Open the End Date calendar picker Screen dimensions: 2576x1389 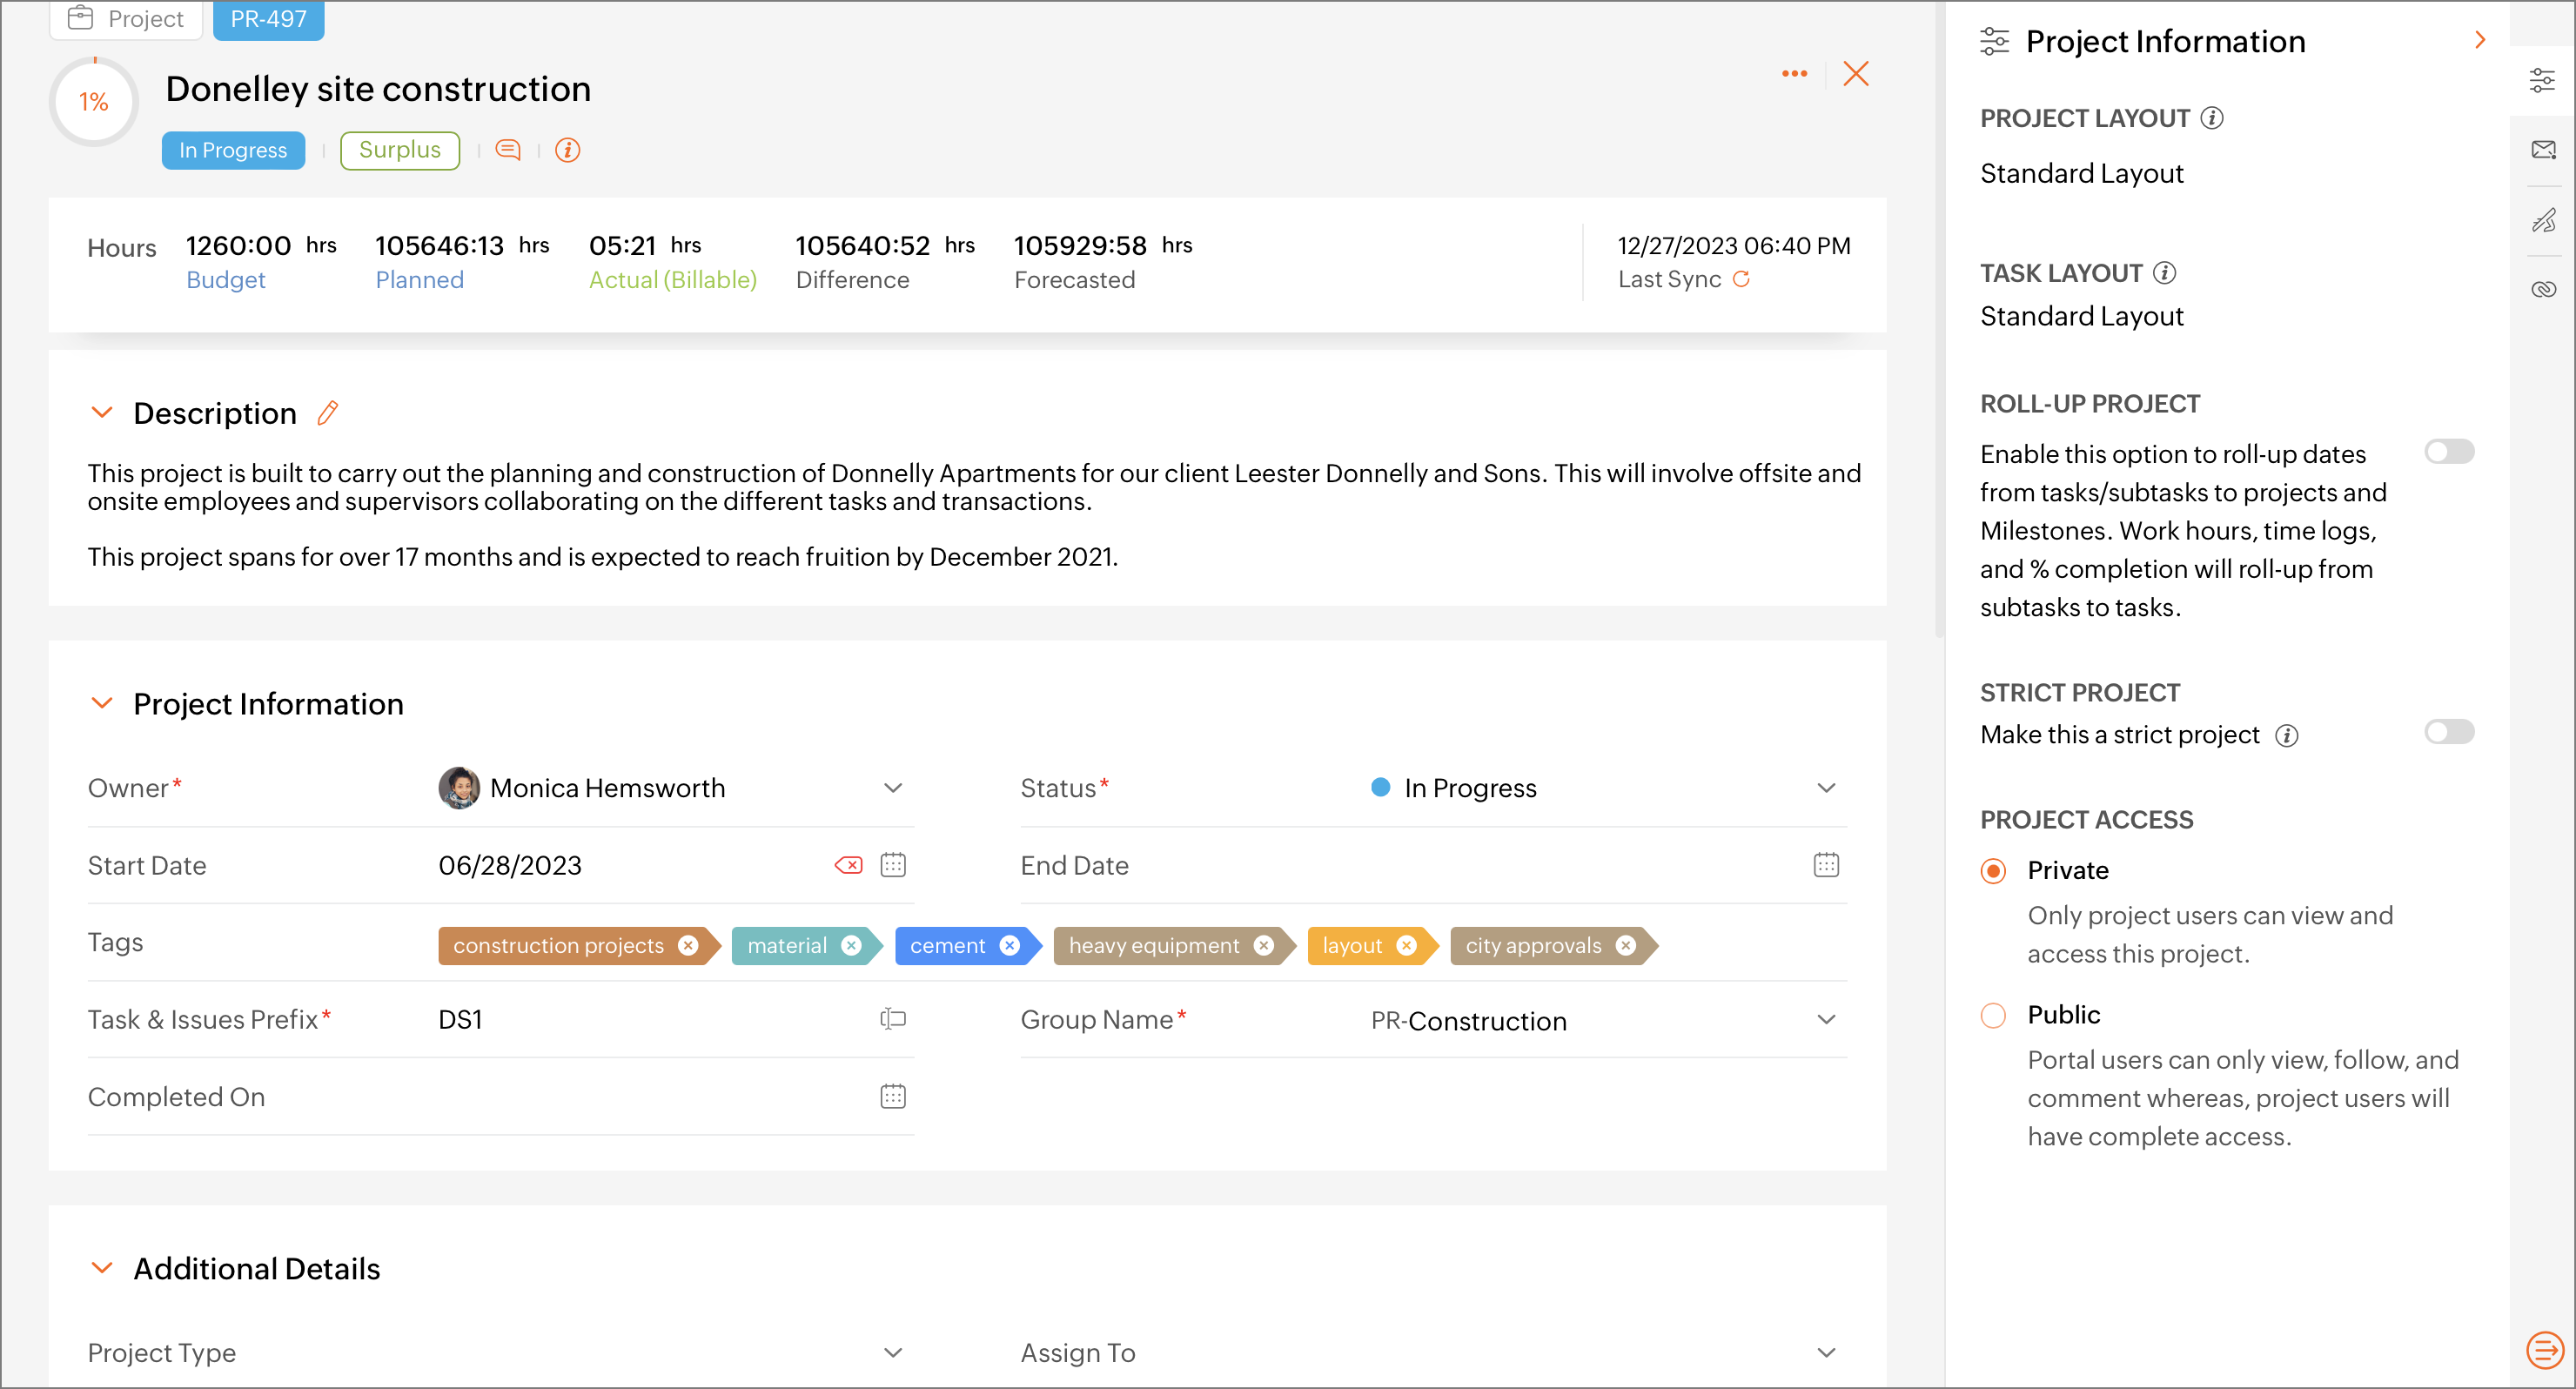[x=1826, y=865]
